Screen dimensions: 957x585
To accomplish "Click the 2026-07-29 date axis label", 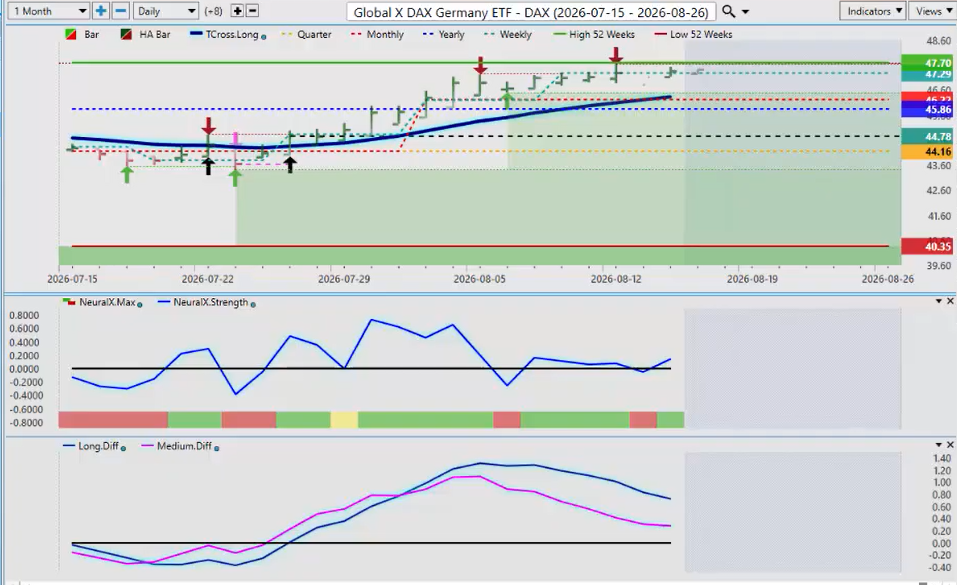I will pos(344,279).
